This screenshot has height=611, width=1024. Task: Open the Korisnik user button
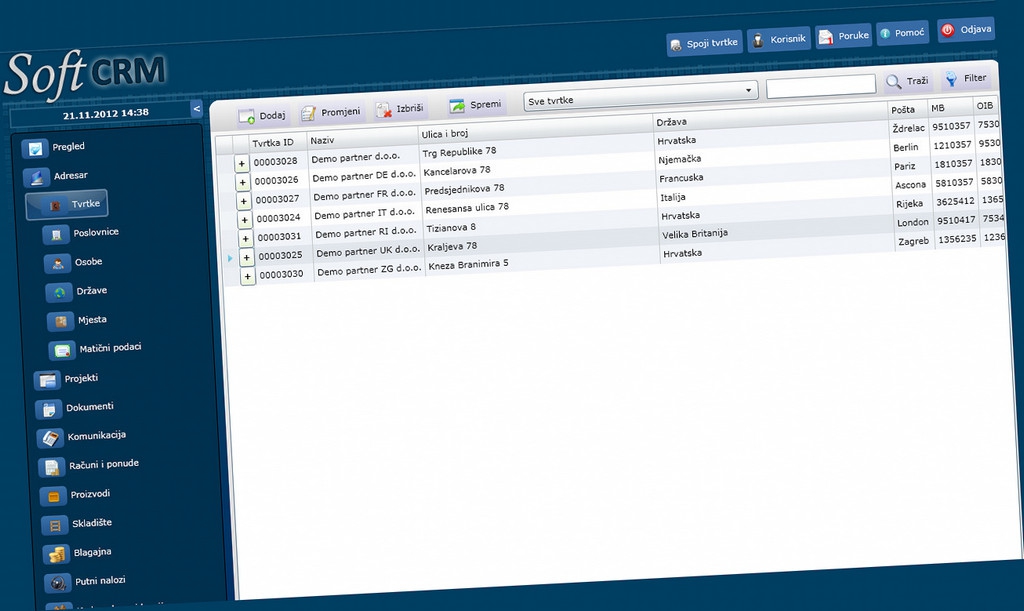click(779, 40)
